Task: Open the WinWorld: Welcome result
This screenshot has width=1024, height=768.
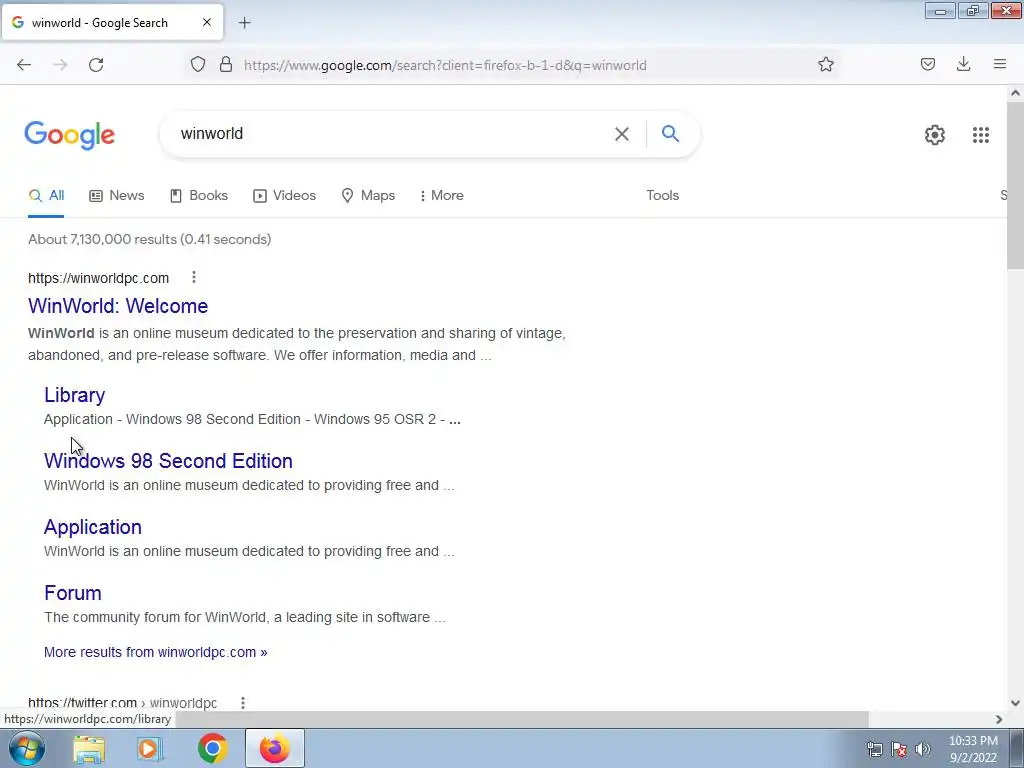Action: click(x=118, y=306)
